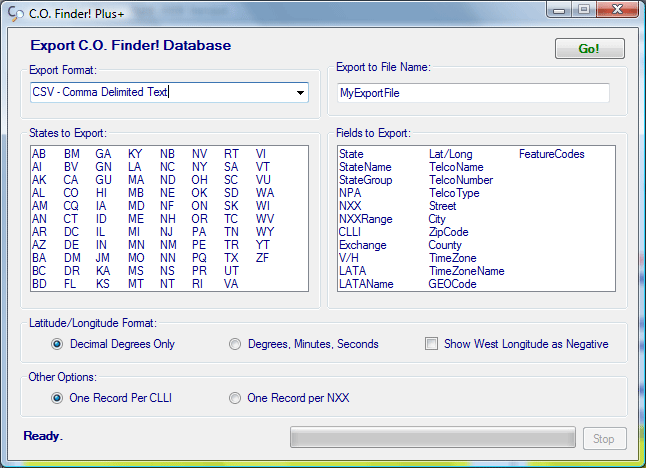646x468 pixels.
Task: Select state KY in States list
Action: click(x=135, y=154)
